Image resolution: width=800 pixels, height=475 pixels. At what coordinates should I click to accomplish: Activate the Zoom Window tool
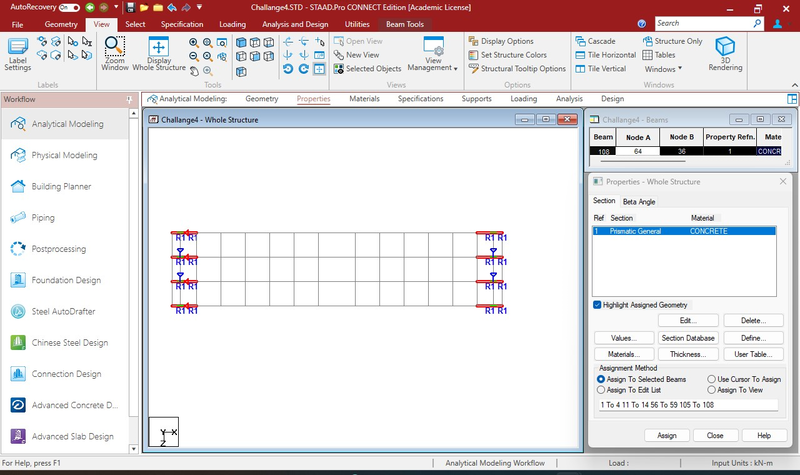pyautogui.click(x=115, y=53)
